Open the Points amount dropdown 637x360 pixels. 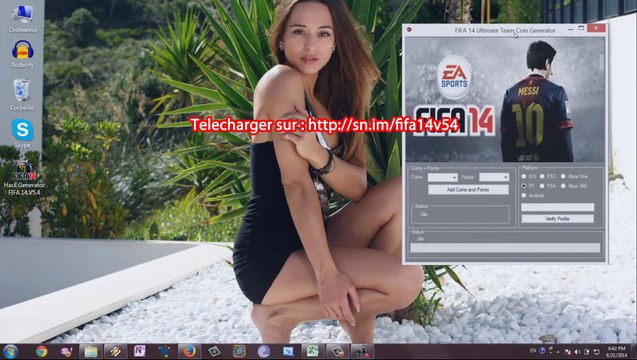click(494, 177)
